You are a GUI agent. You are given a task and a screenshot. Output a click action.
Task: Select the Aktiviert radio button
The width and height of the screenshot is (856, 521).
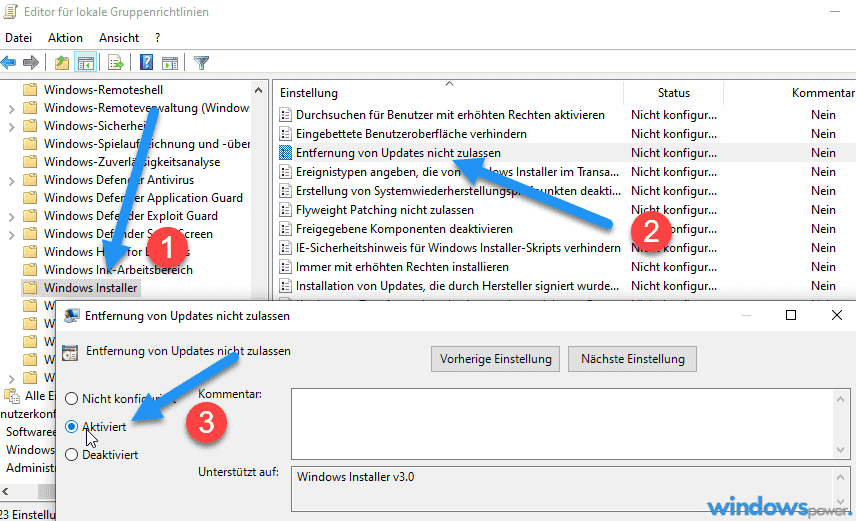71,426
